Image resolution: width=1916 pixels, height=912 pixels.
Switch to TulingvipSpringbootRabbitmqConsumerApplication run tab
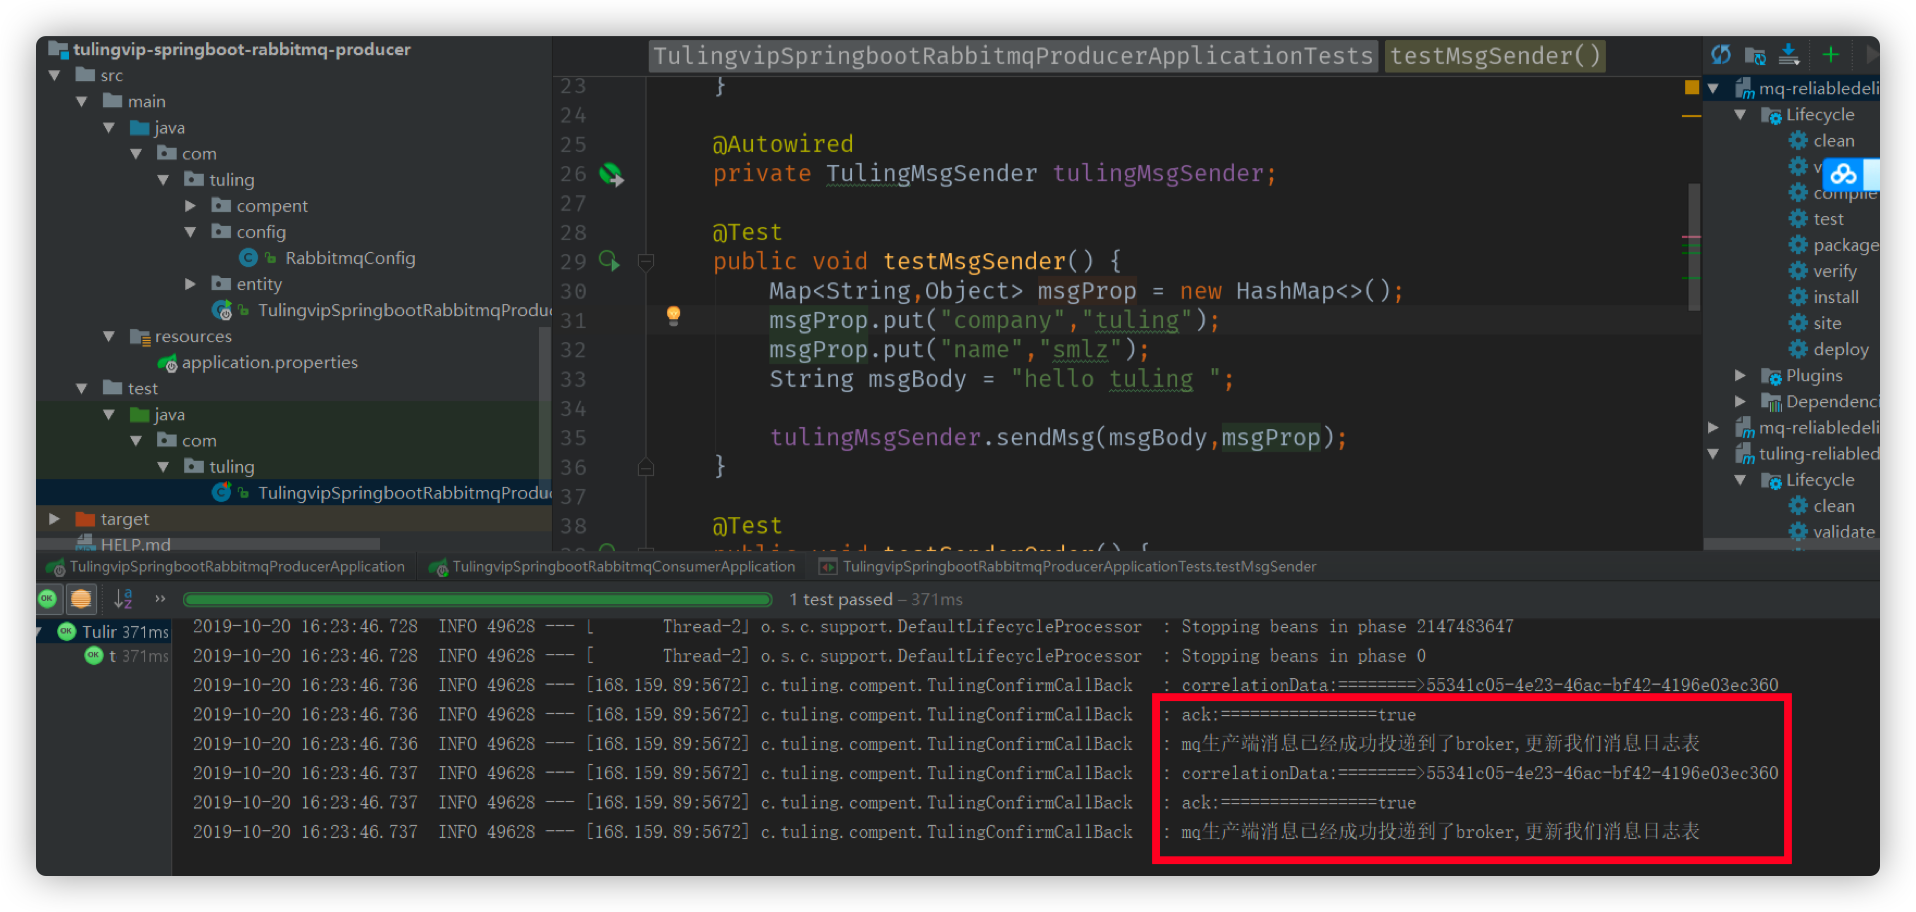[x=612, y=566]
